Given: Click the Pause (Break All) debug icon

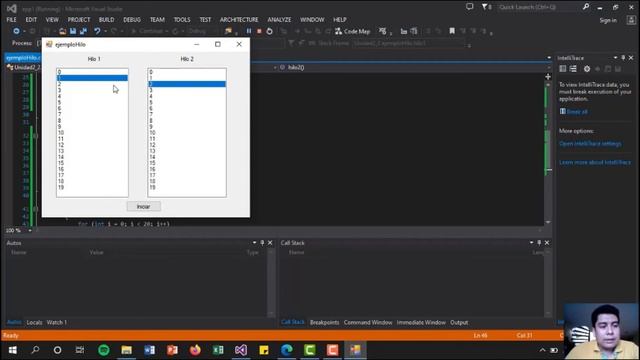Looking at the screenshot, I should coord(249,31).
